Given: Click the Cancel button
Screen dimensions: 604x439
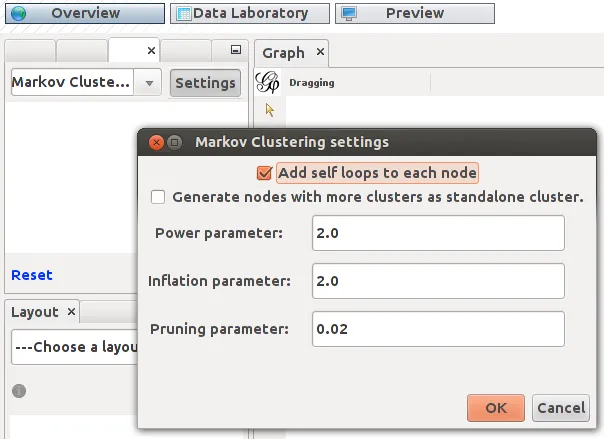Looking at the screenshot, I should (561, 408).
